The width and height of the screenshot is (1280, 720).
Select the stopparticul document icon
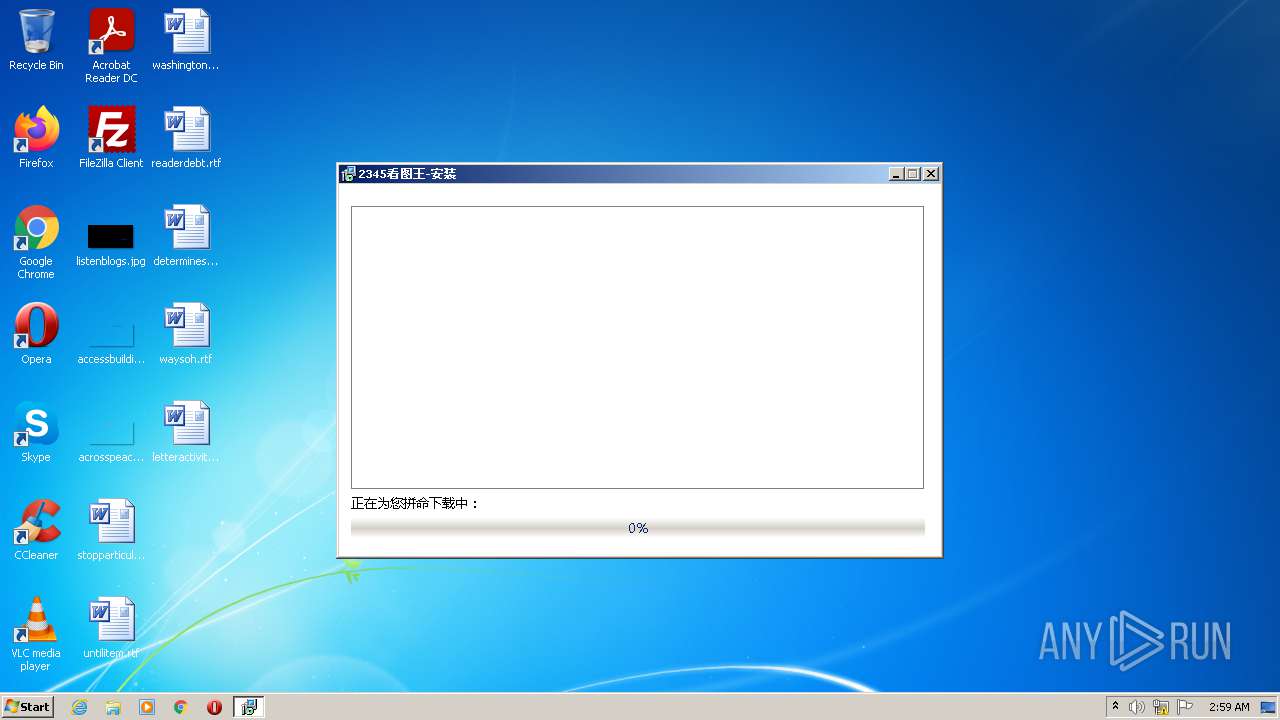(111, 530)
